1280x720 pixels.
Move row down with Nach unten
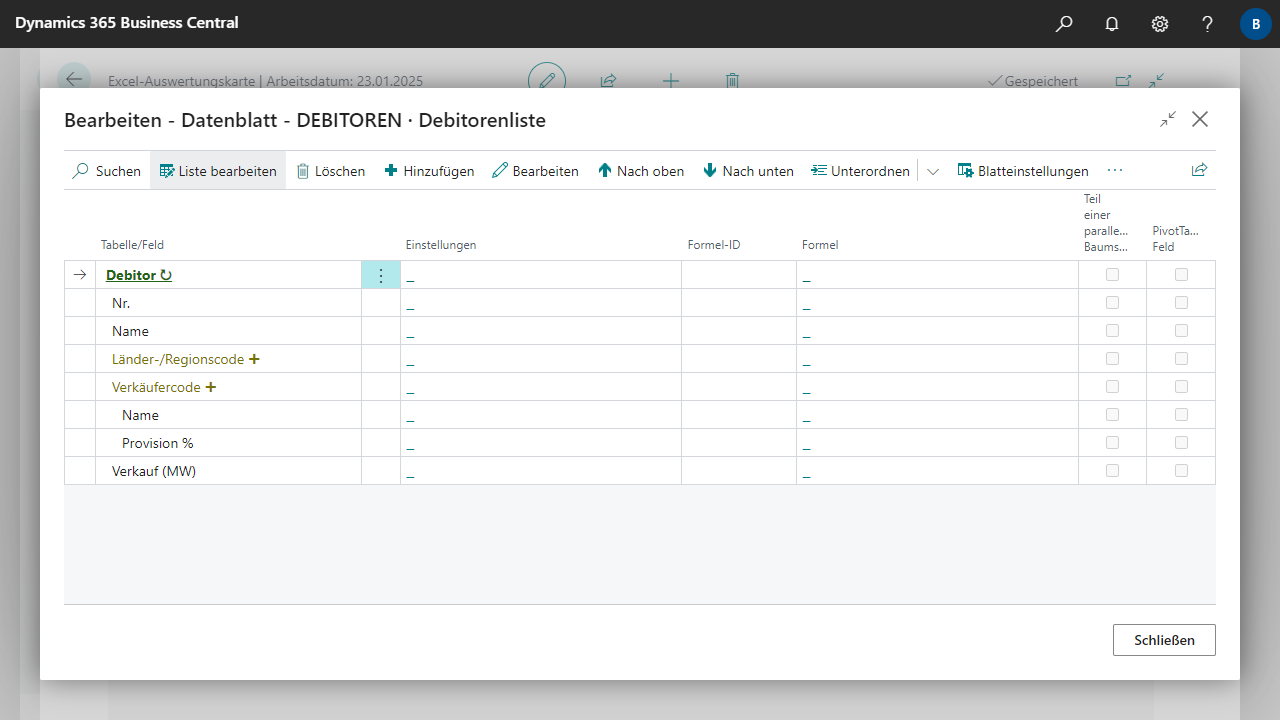click(749, 171)
